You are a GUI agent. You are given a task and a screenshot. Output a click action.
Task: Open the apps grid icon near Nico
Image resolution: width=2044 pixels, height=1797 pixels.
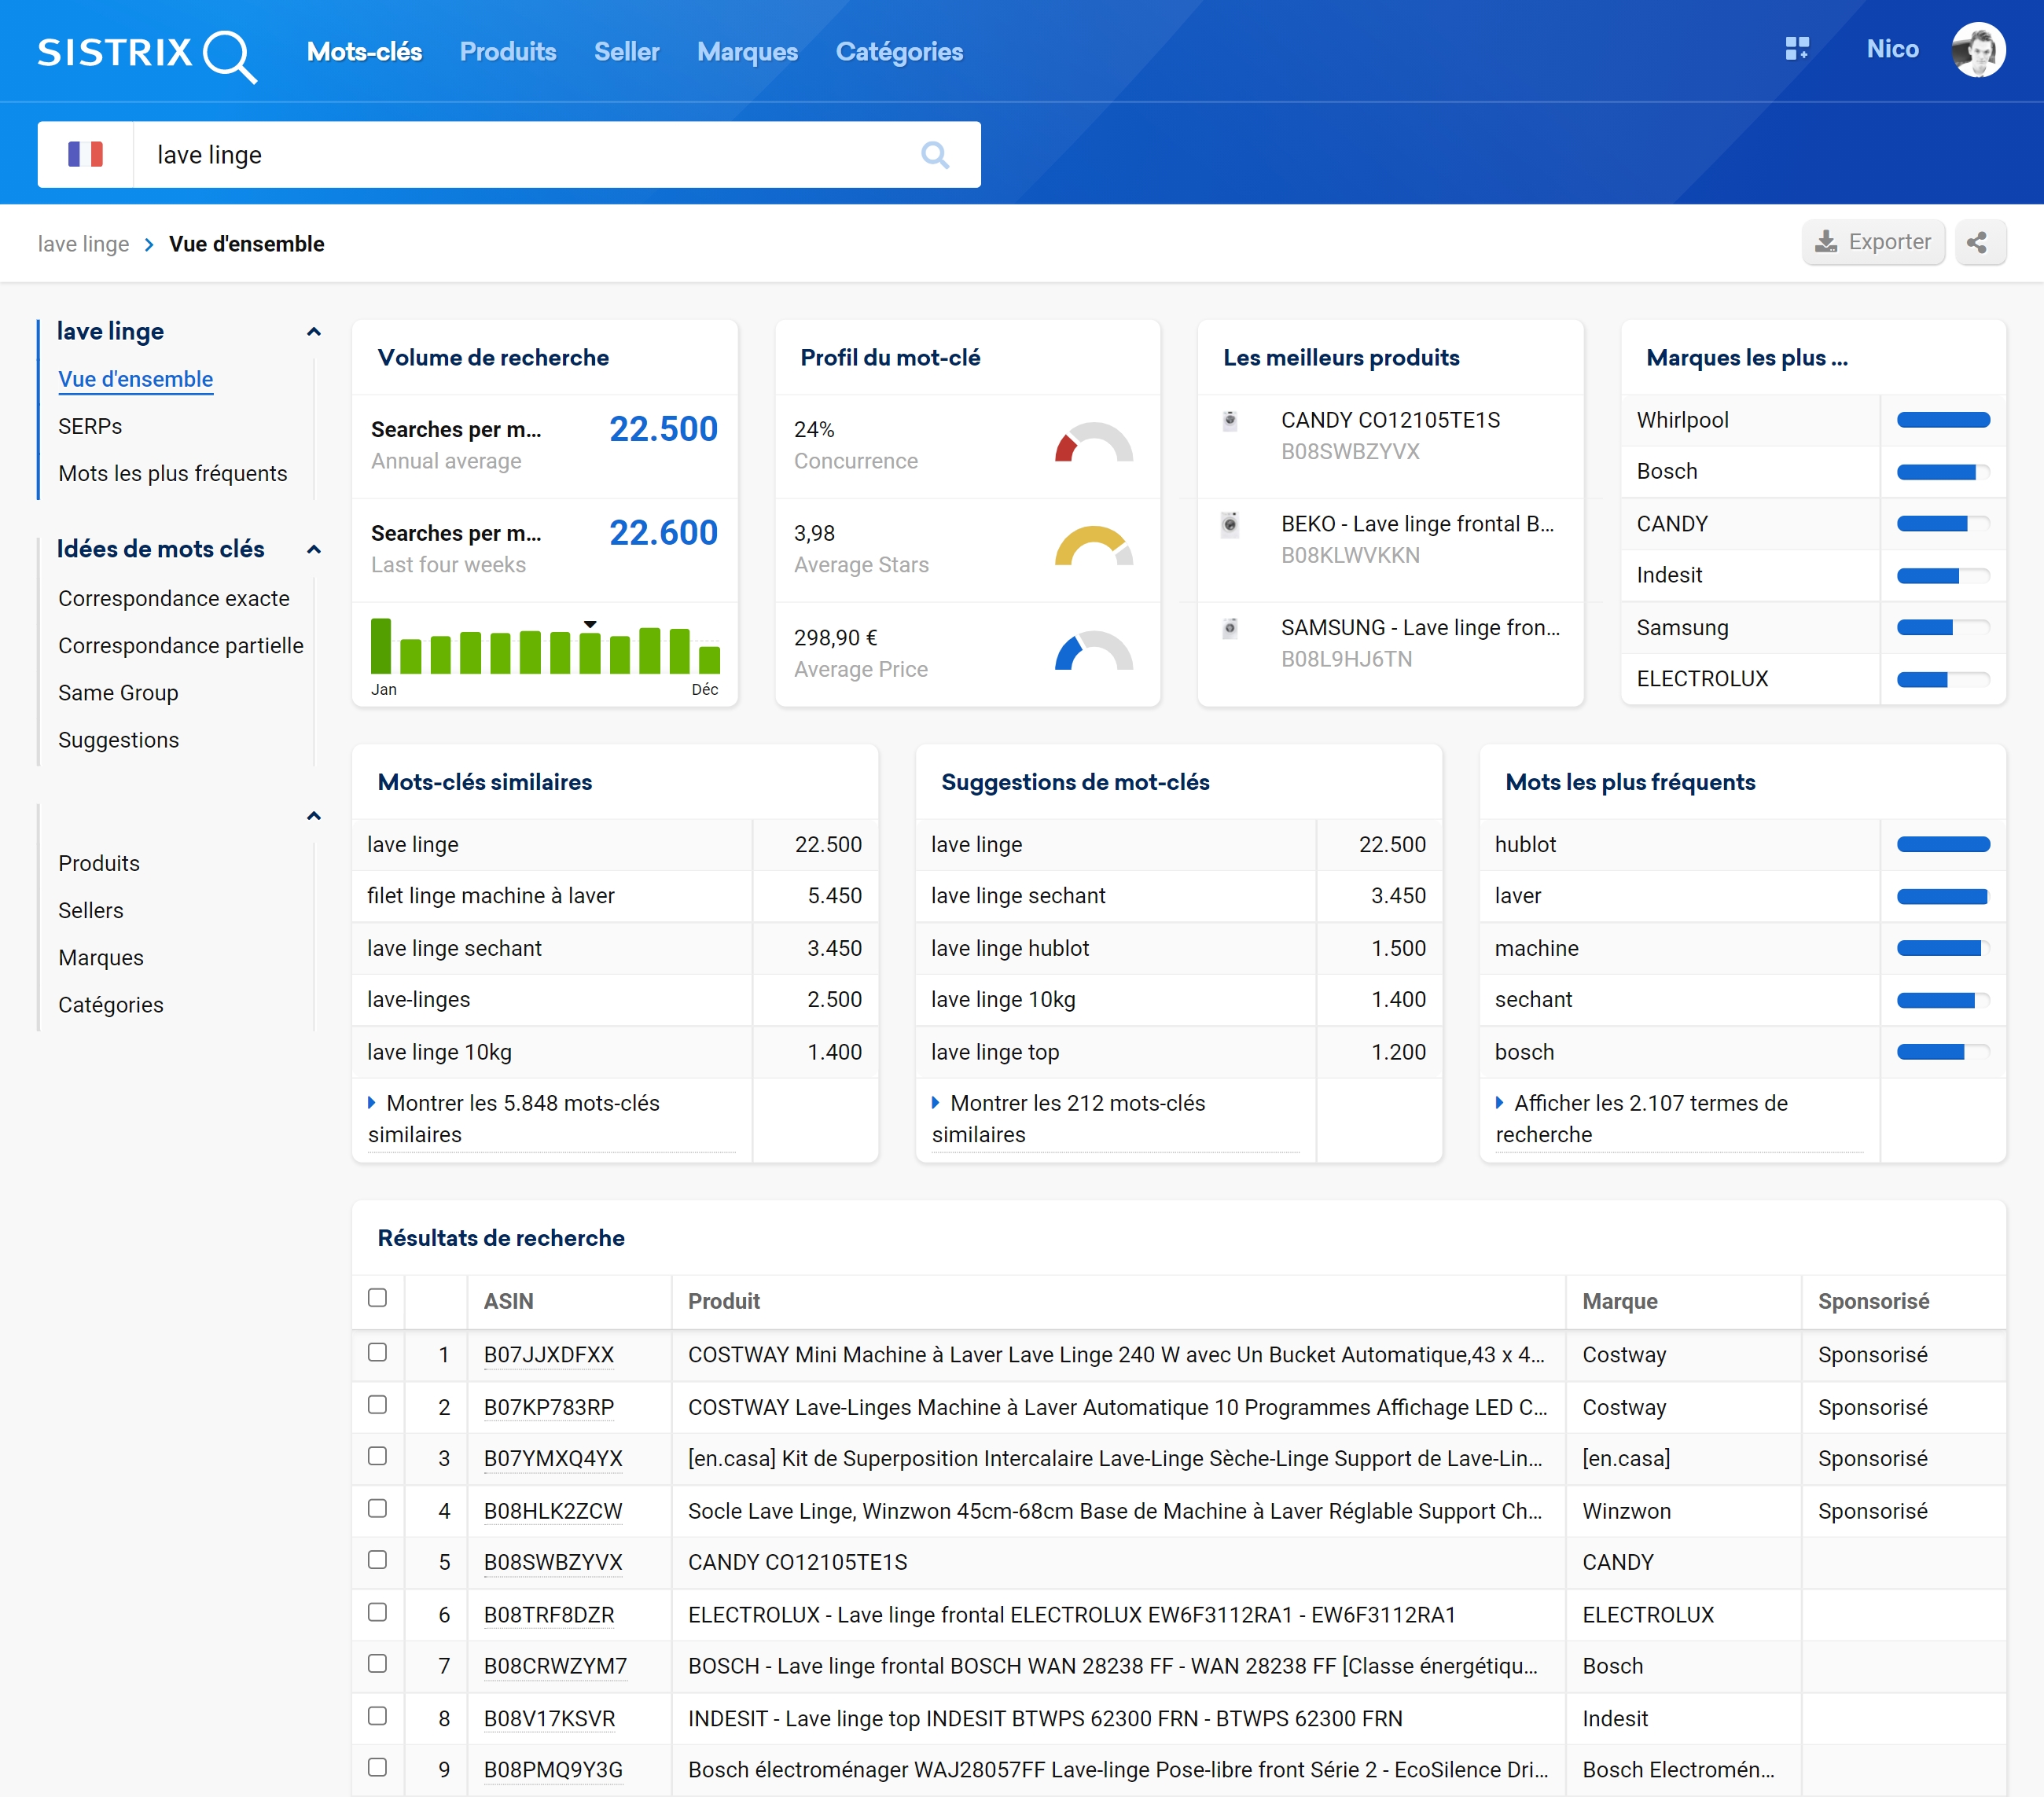(1797, 49)
